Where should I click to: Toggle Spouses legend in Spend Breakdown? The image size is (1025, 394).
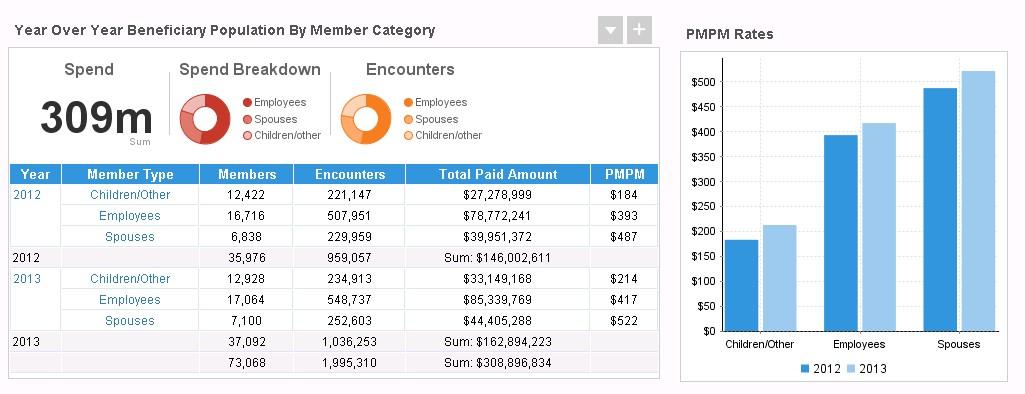[270, 120]
